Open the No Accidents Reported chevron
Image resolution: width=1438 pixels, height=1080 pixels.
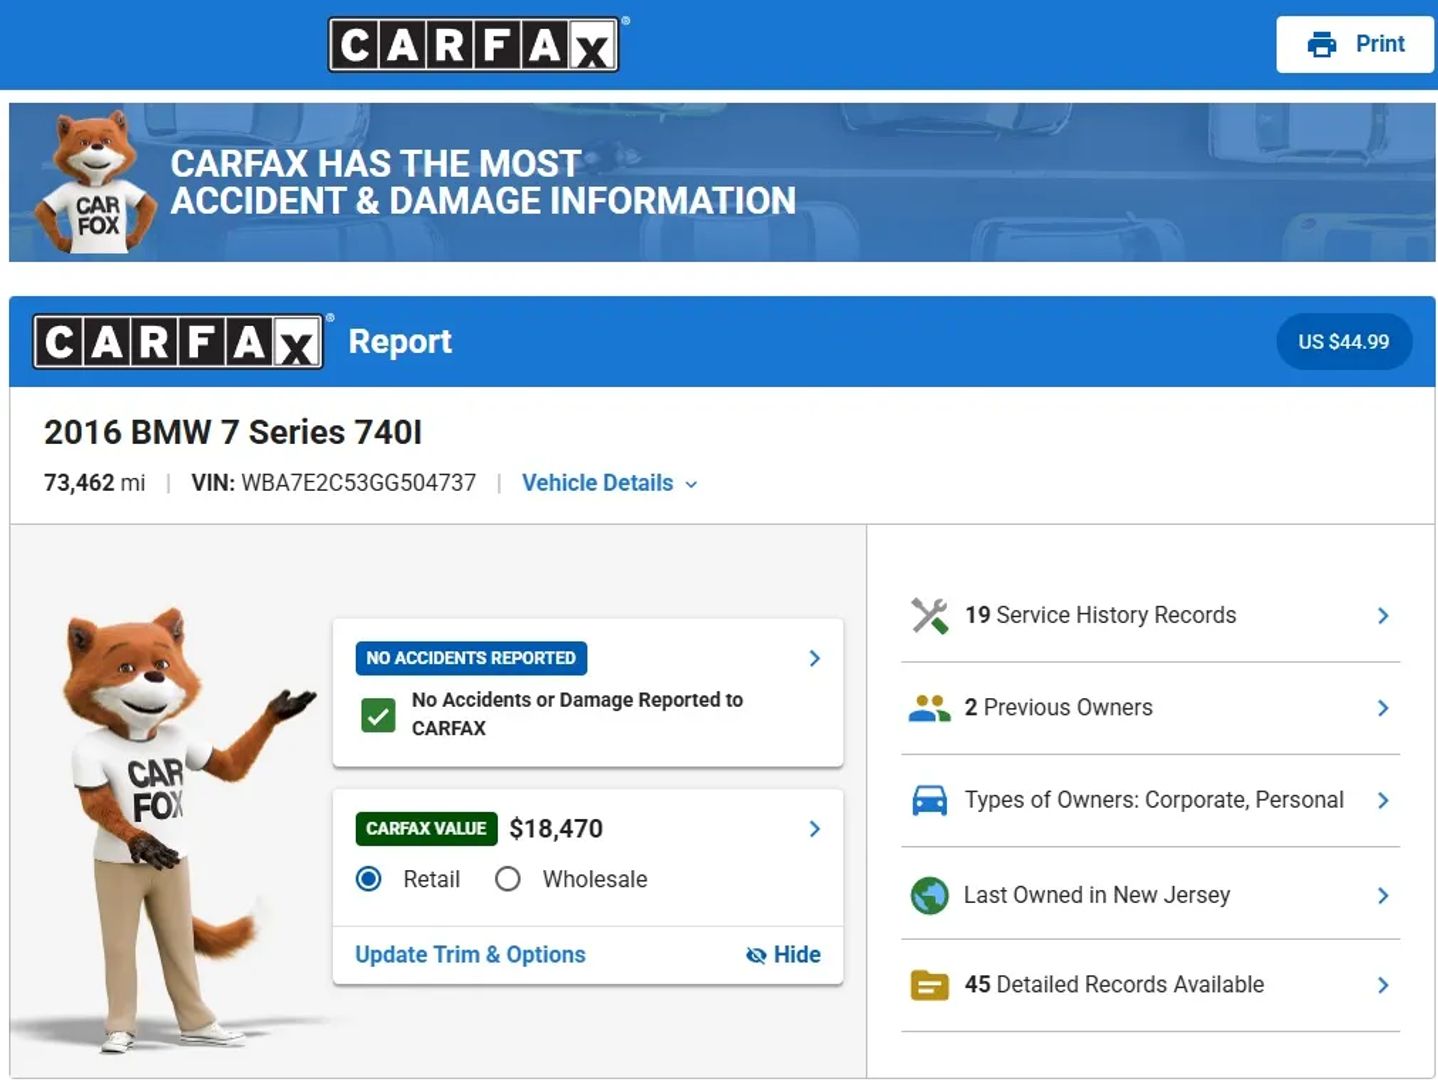[x=815, y=658]
